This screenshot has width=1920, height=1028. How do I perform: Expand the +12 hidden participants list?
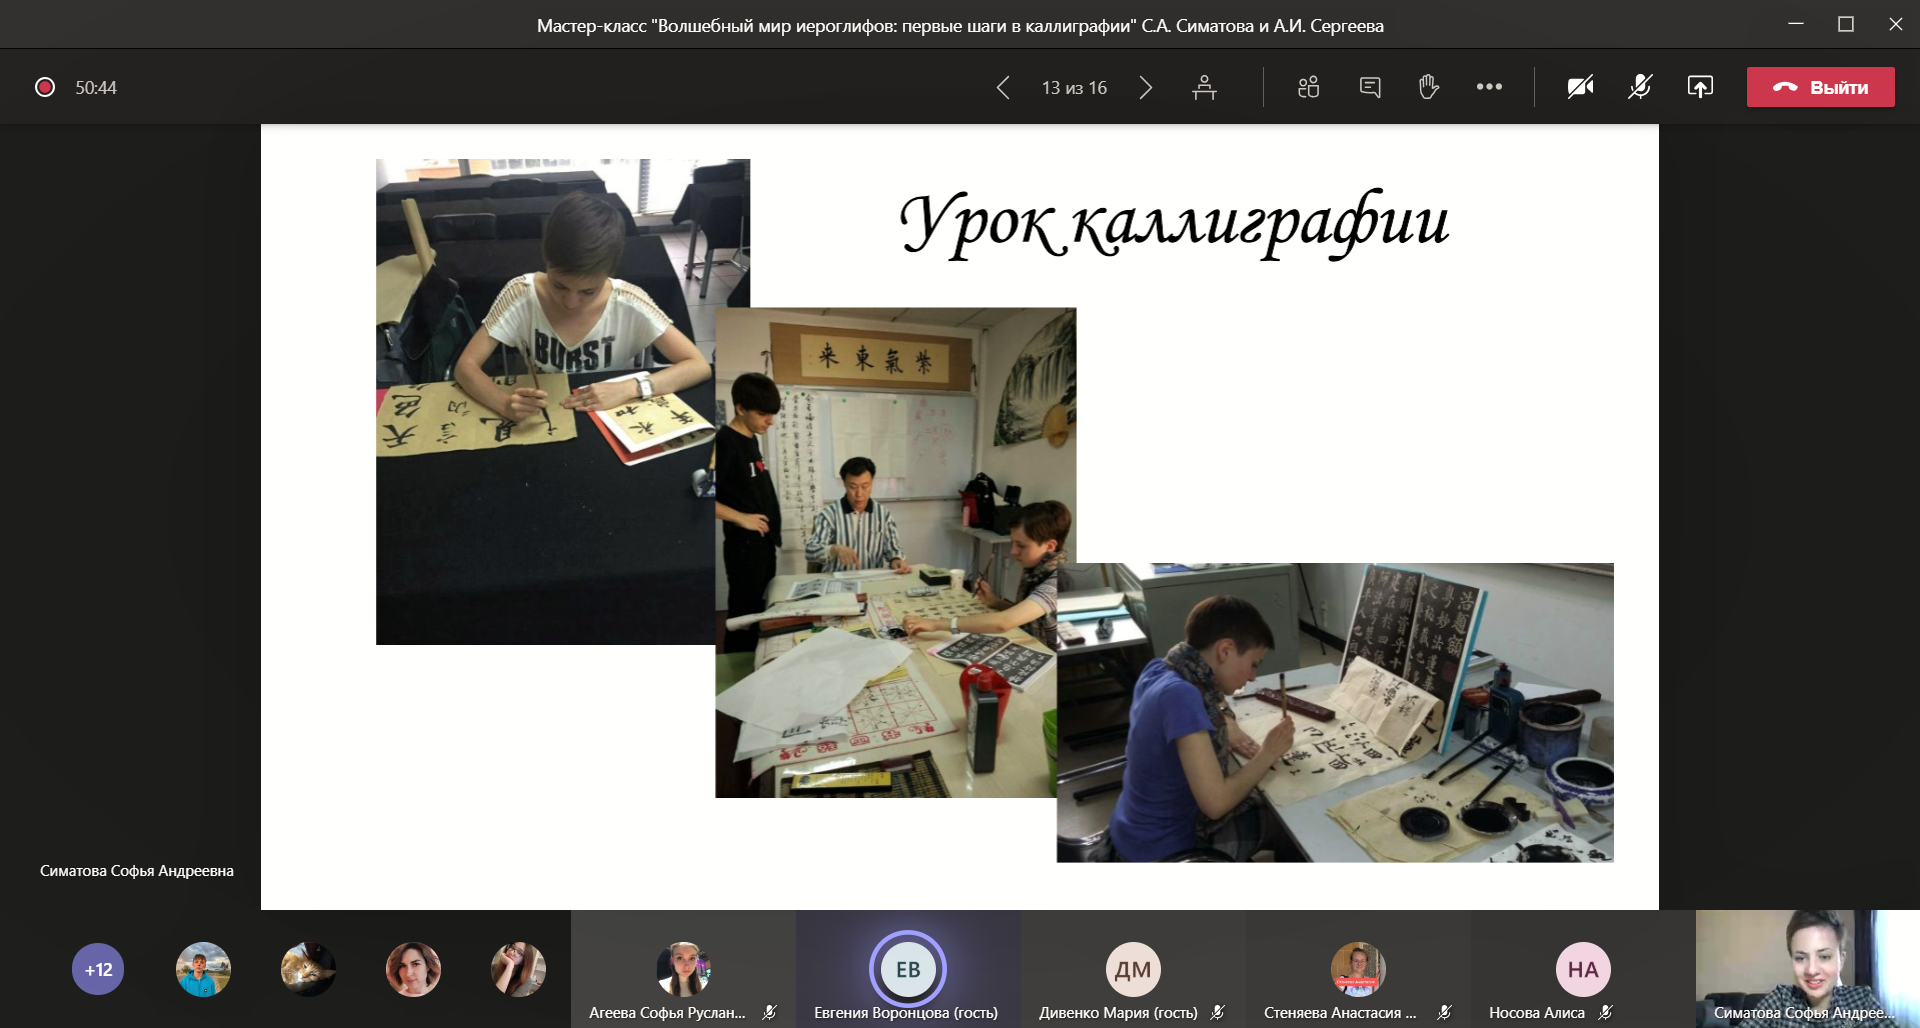click(97, 968)
